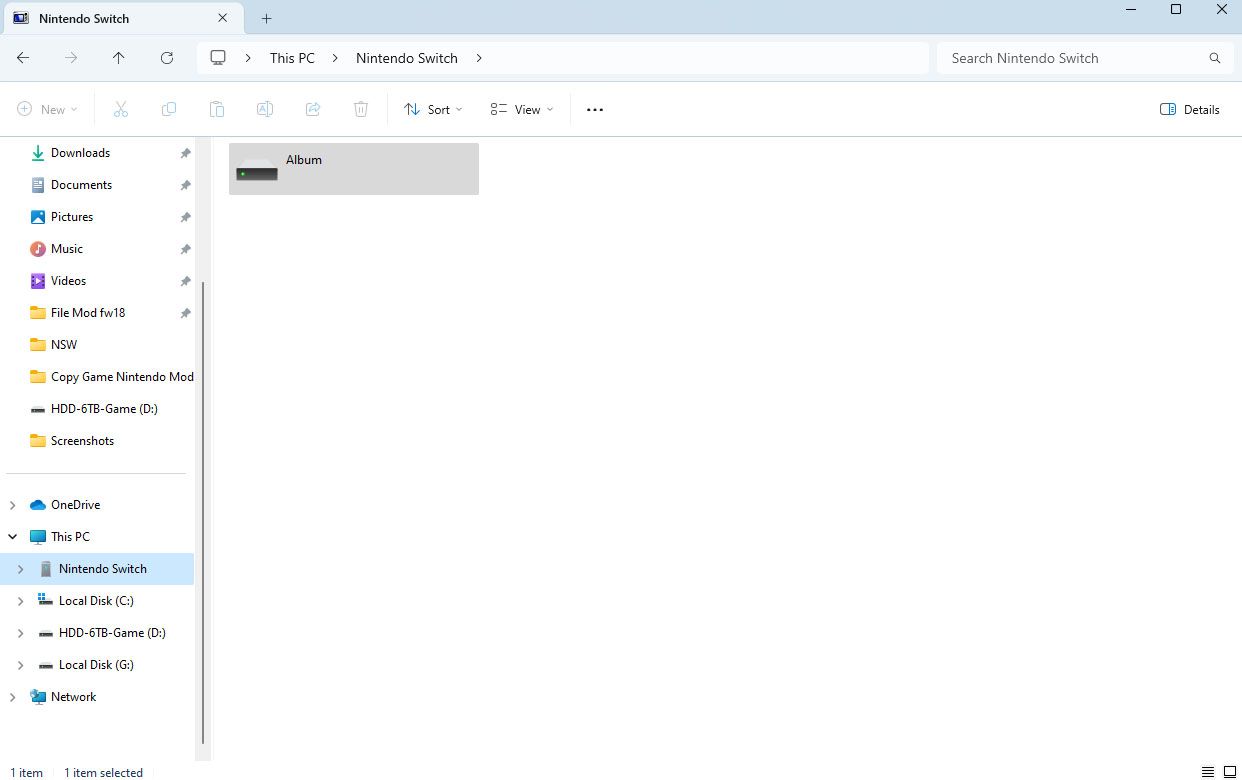The height and width of the screenshot is (780, 1242).
Task: Toggle the Details pane
Action: (x=1190, y=110)
